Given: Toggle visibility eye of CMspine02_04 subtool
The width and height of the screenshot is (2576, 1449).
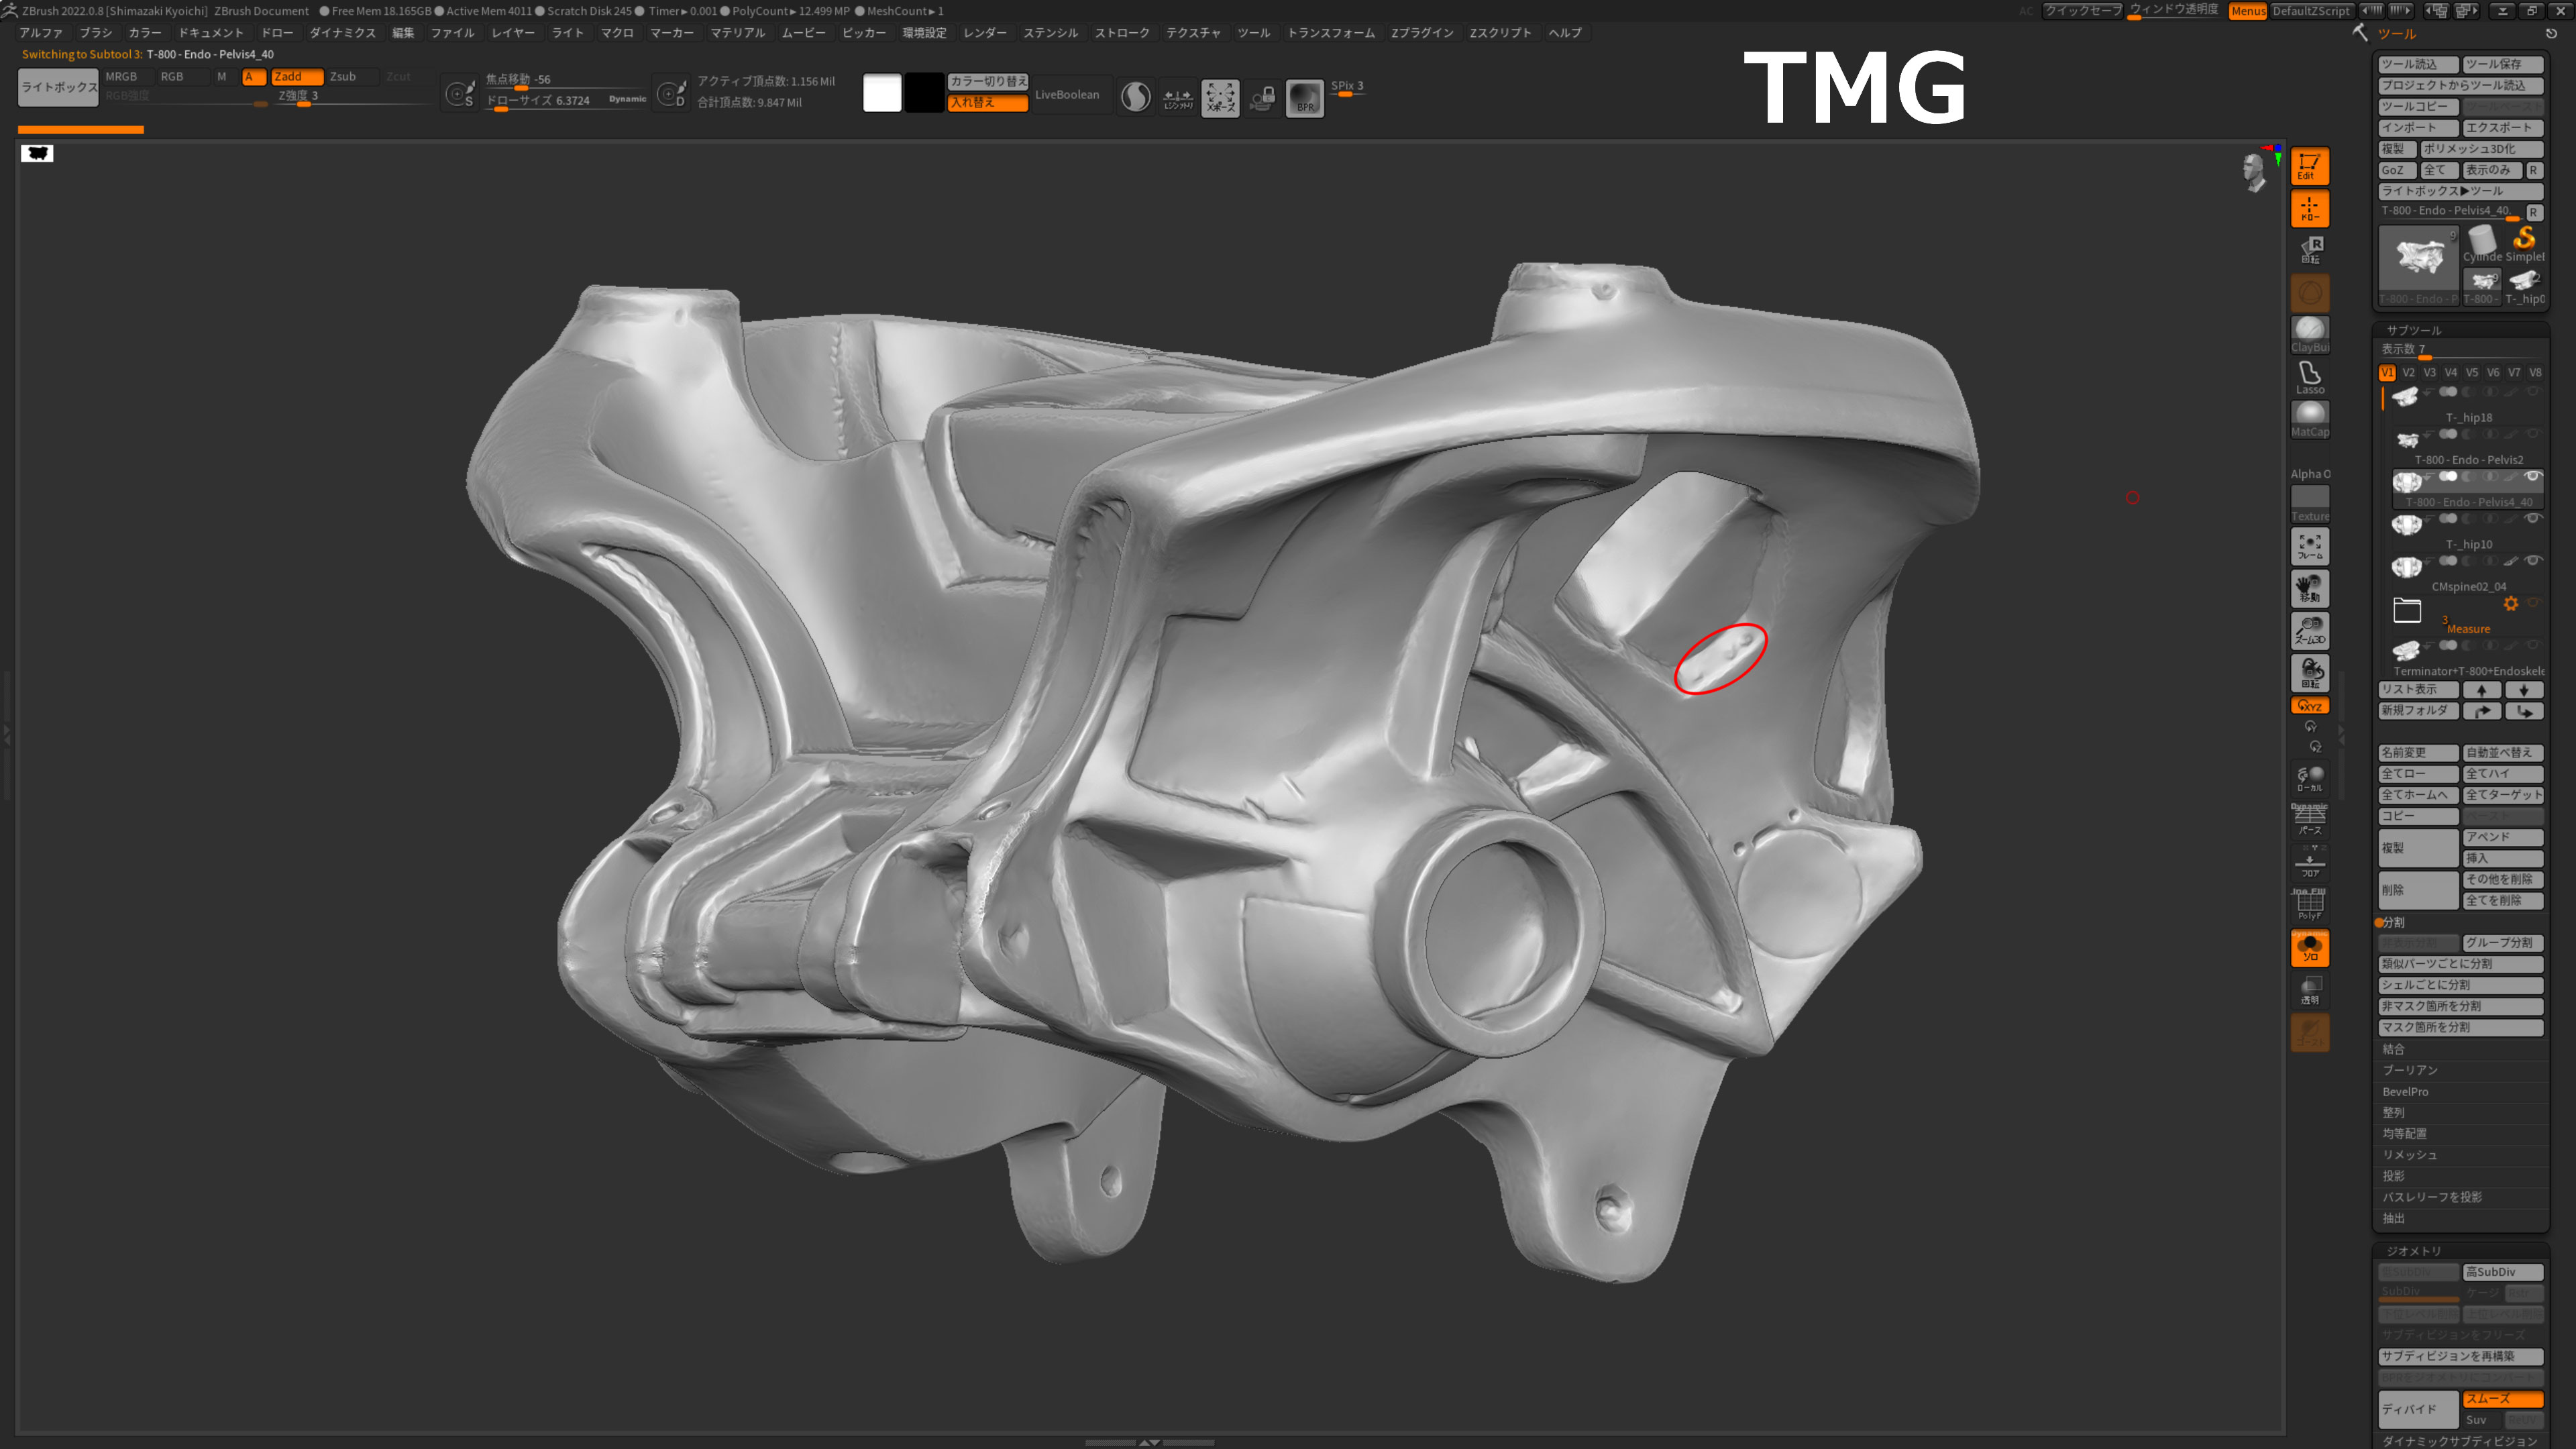Looking at the screenshot, I should (x=2533, y=560).
